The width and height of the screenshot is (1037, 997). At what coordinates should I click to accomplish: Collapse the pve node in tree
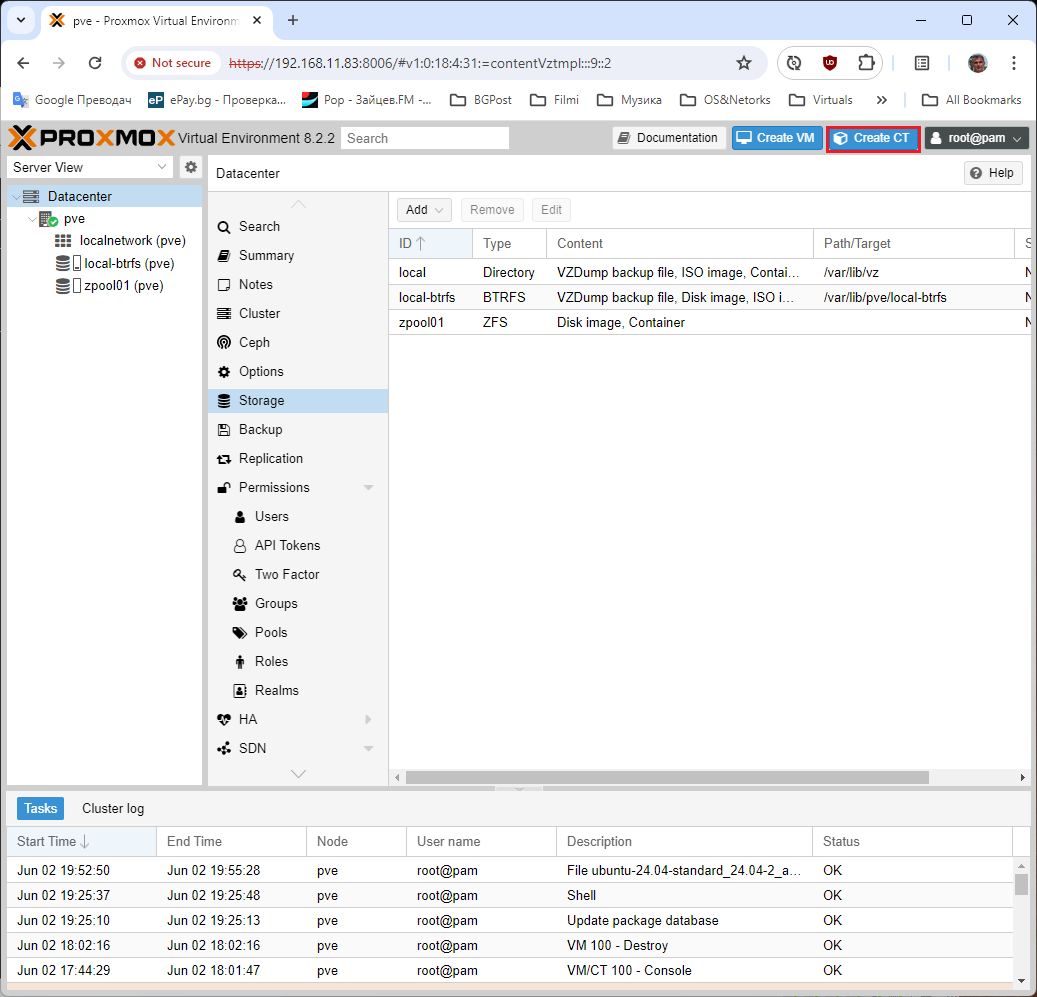tap(32, 219)
